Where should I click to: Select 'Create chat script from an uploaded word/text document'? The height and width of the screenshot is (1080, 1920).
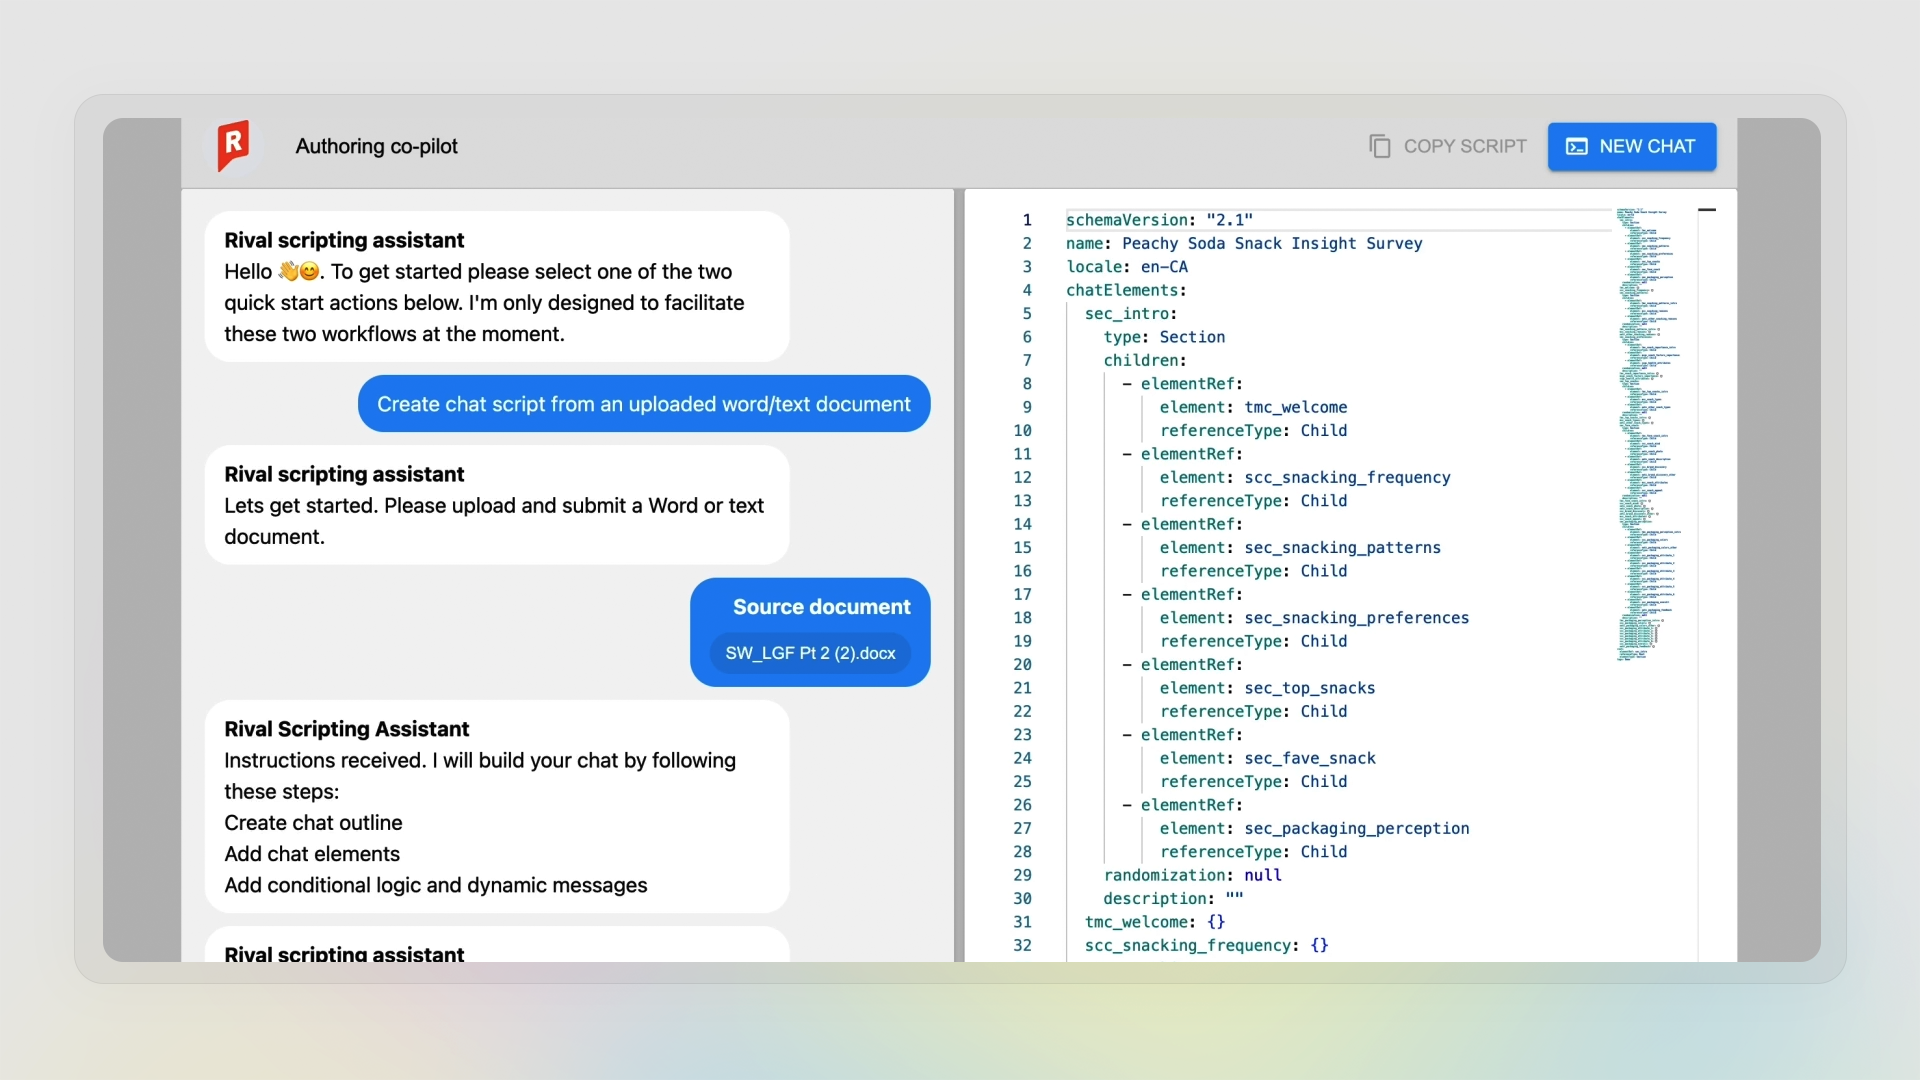(x=644, y=404)
